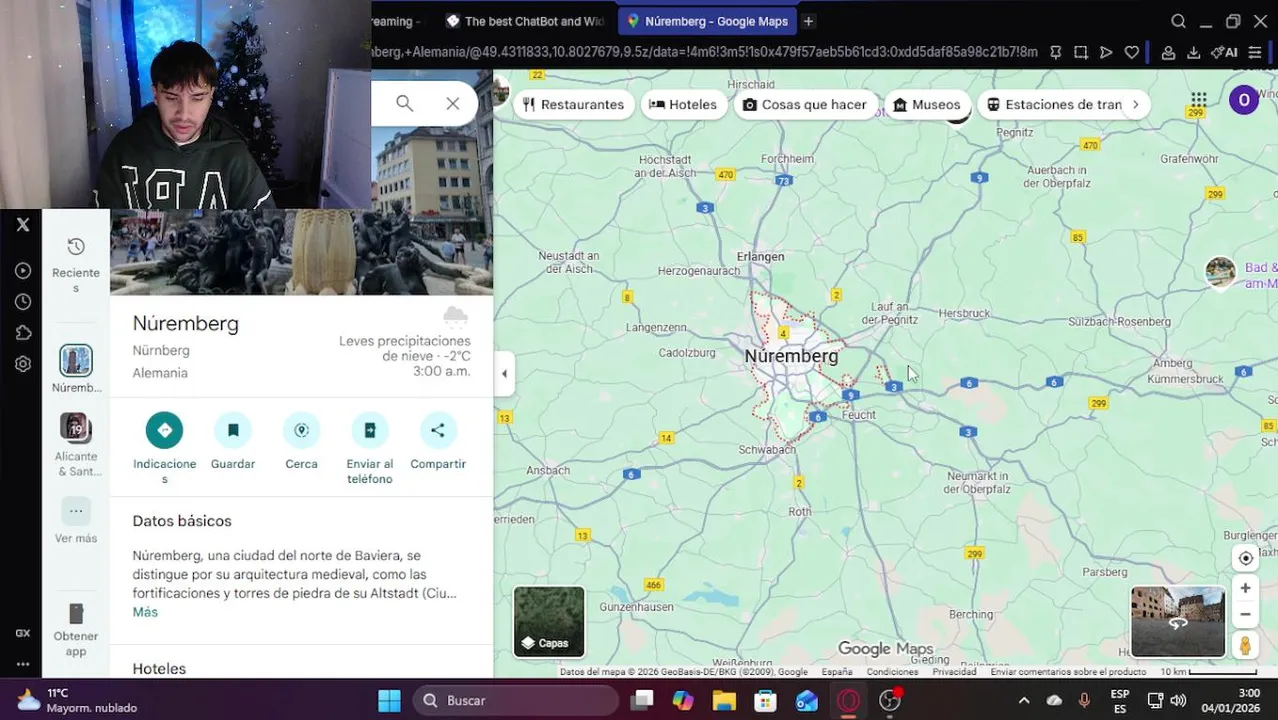This screenshot has height=720, width=1278.
Task: Click the Enviar al teléfono button
Action: (370, 430)
